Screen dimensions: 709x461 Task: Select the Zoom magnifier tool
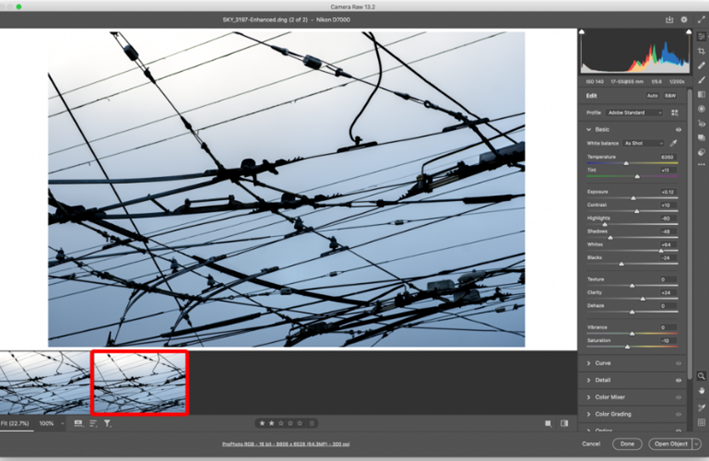(701, 376)
